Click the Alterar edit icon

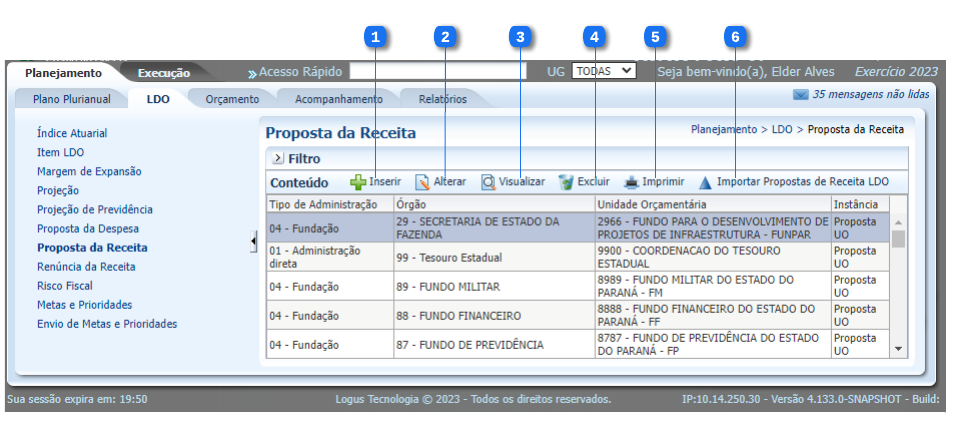422,182
